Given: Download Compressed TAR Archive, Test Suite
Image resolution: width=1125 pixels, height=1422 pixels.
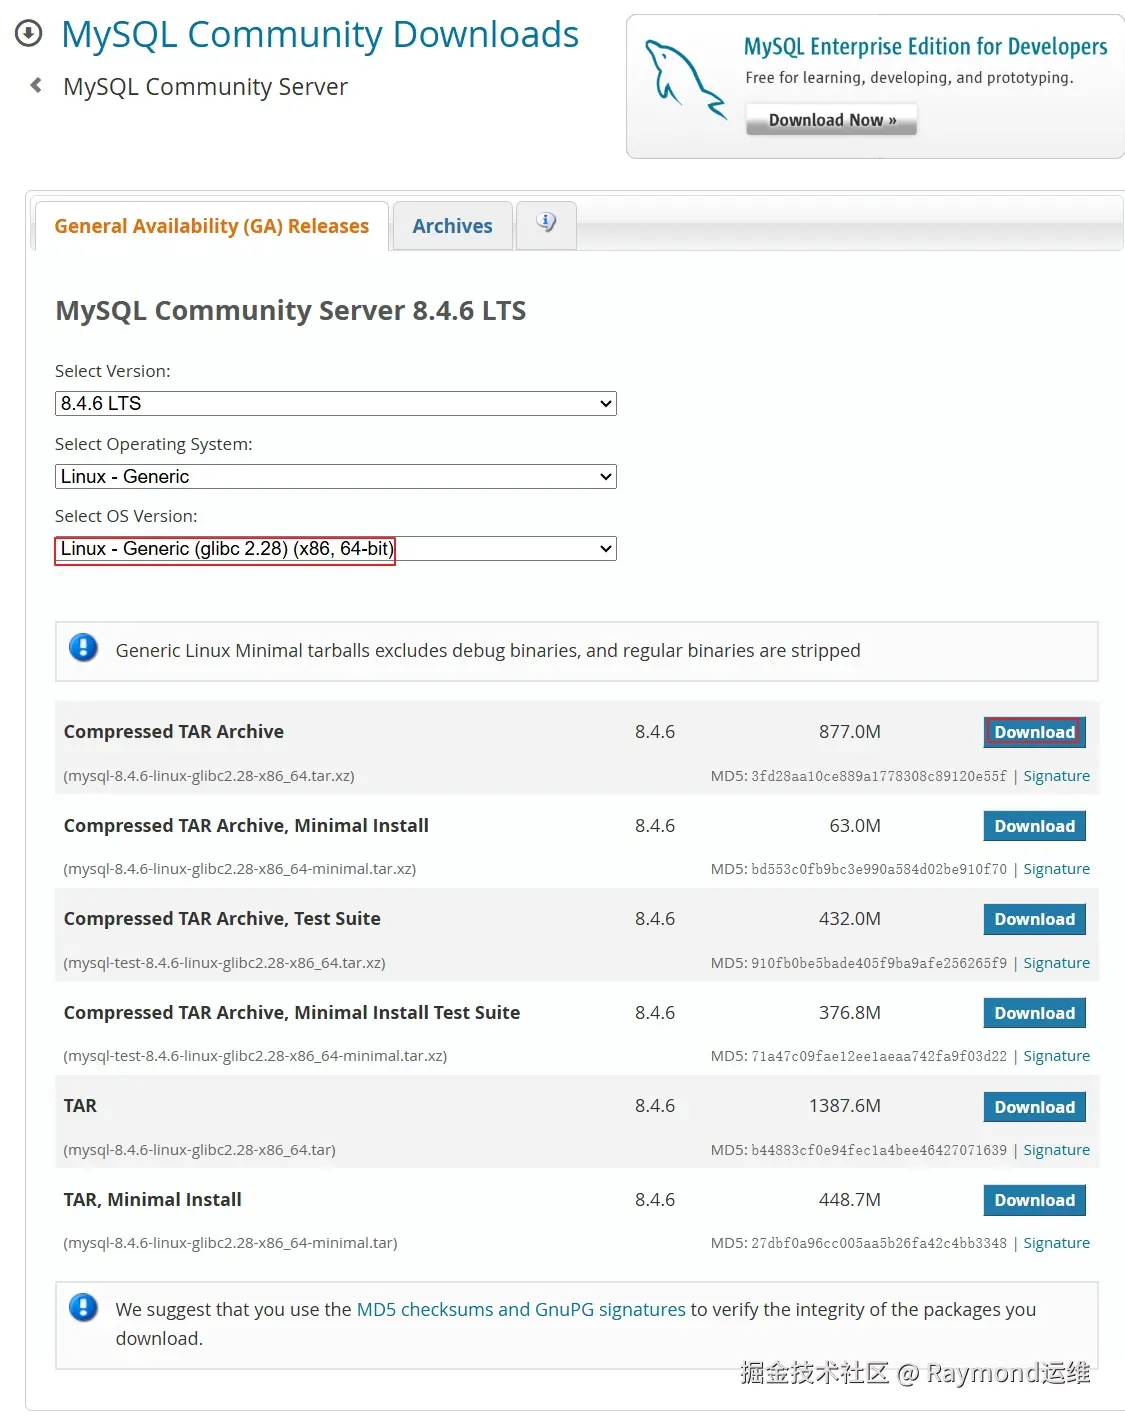Looking at the screenshot, I should [x=1034, y=919].
